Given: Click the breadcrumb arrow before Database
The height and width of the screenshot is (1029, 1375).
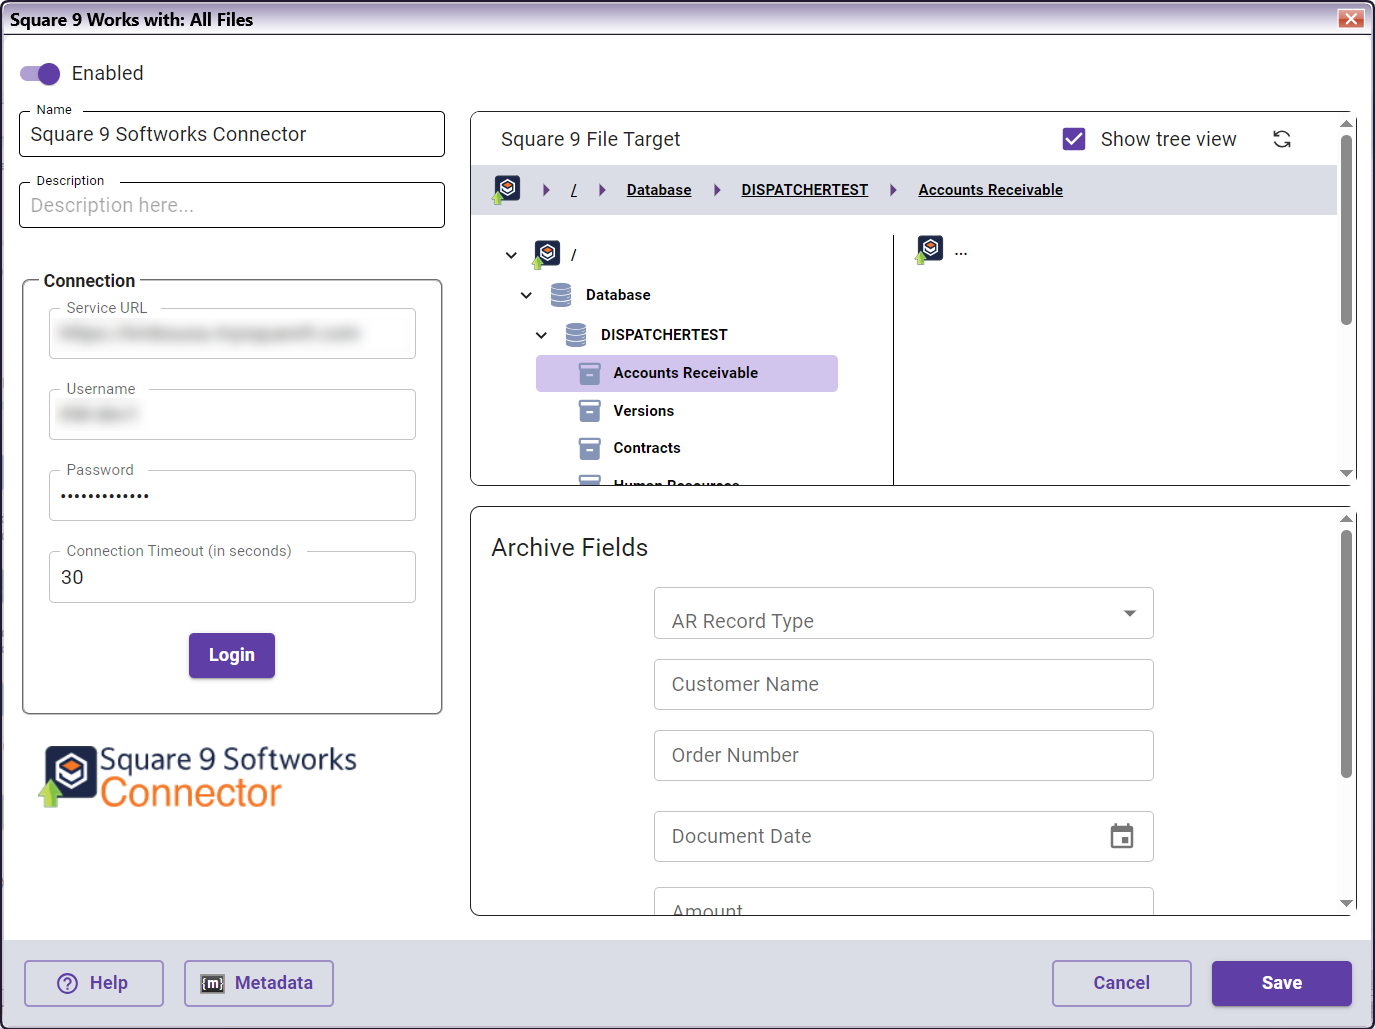Looking at the screenshot, I should point(602,190).
